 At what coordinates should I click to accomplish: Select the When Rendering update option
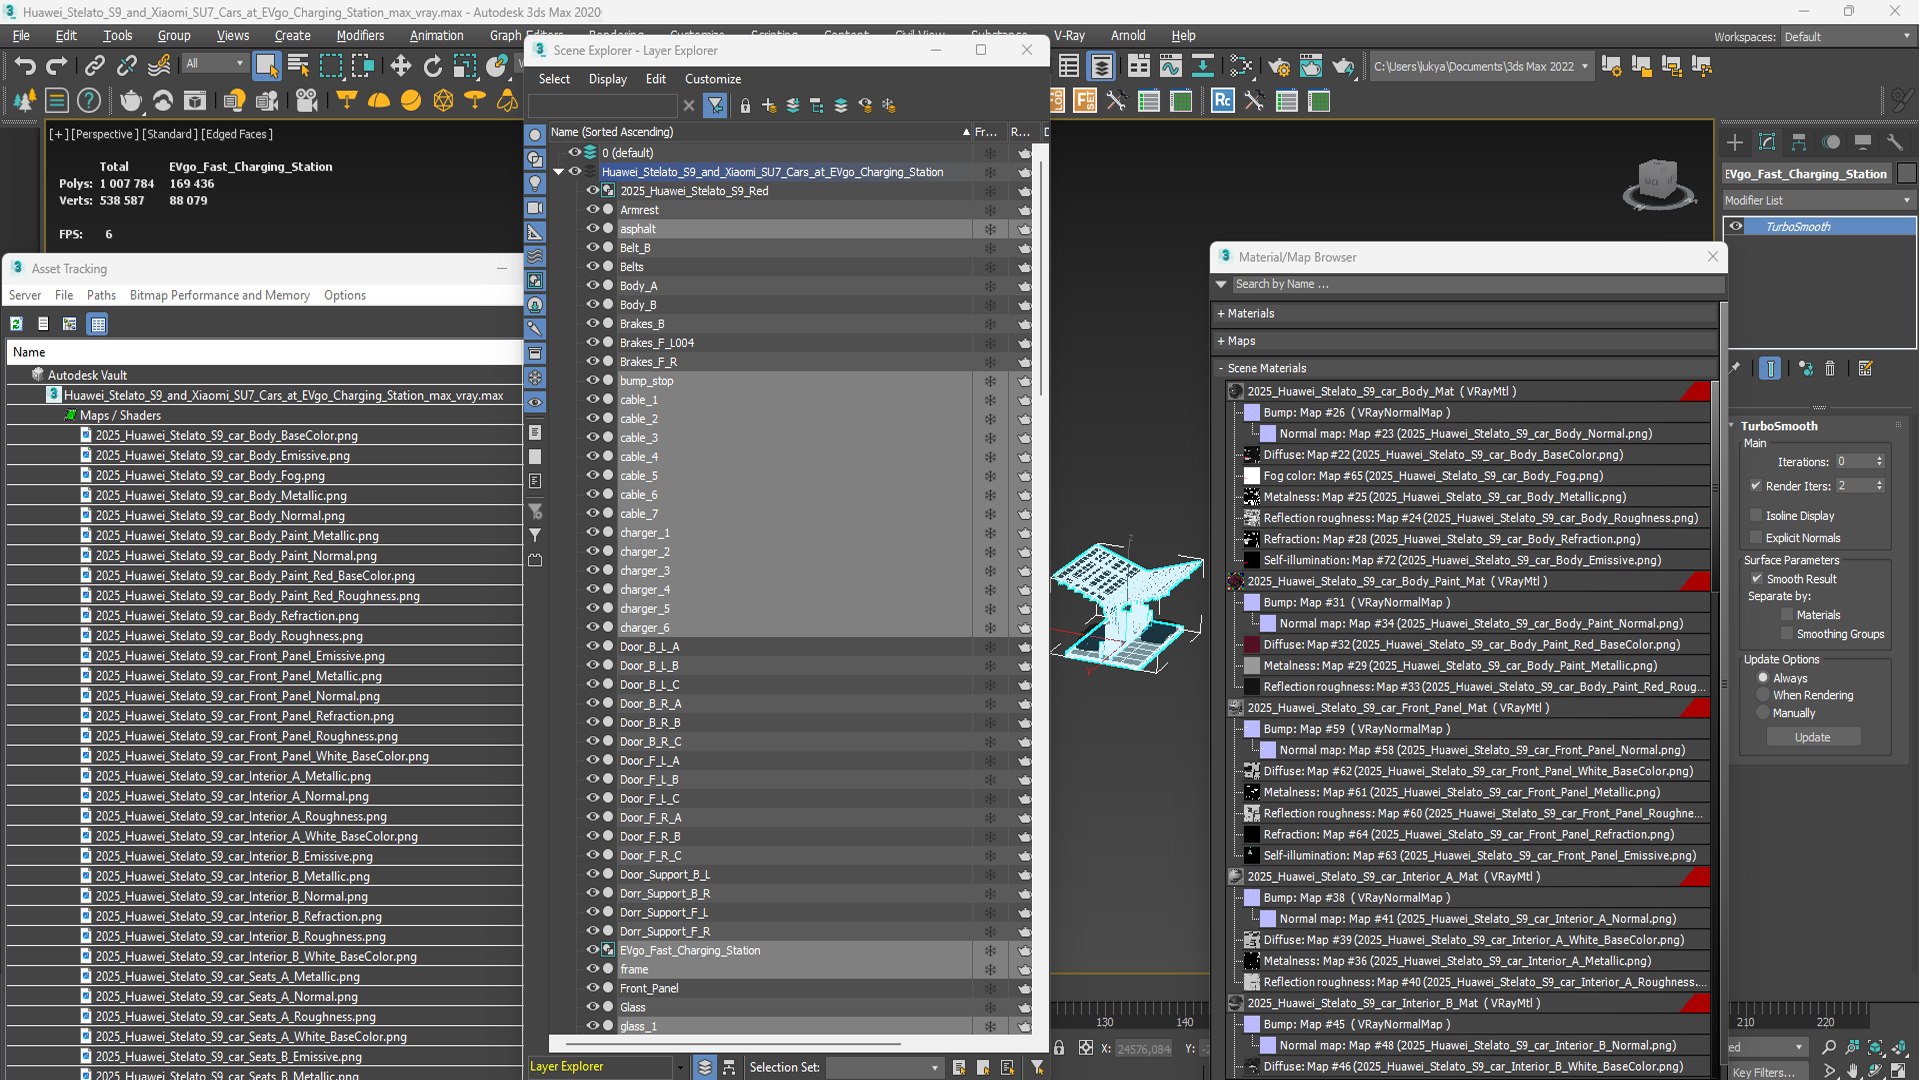[x=1763, y=695]
